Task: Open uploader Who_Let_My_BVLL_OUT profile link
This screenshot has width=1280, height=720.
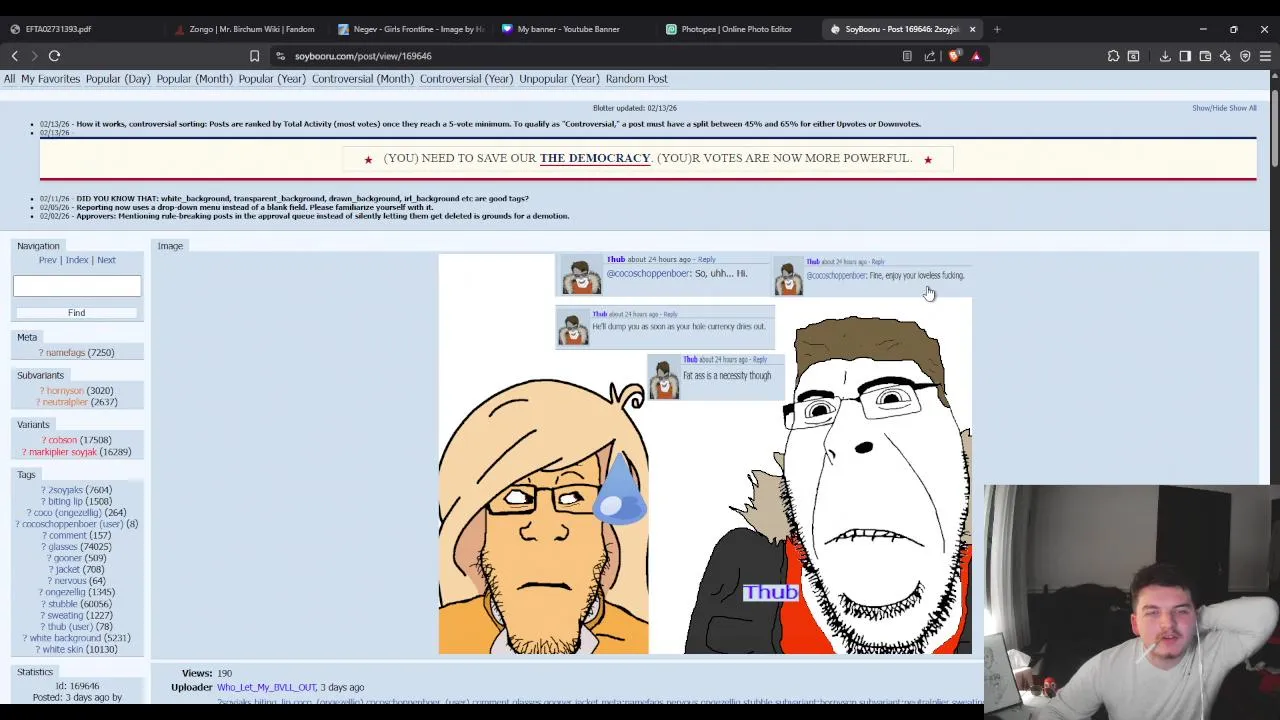Action: [266, 688]
